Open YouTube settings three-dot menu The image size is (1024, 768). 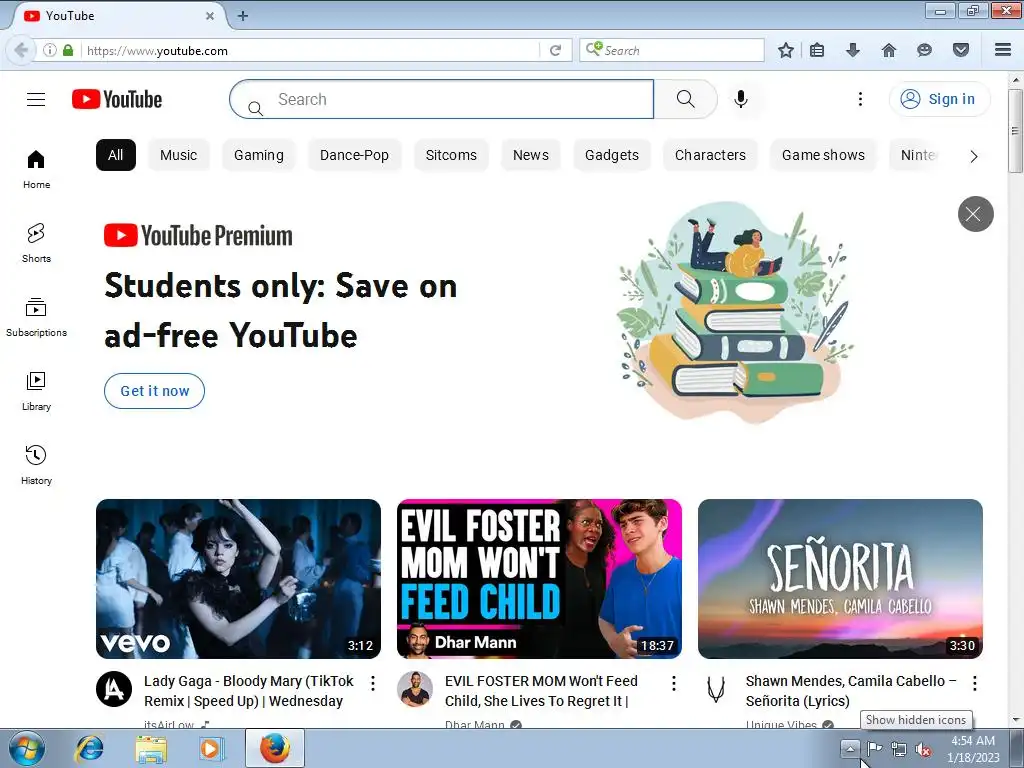[x=860, y=99]
